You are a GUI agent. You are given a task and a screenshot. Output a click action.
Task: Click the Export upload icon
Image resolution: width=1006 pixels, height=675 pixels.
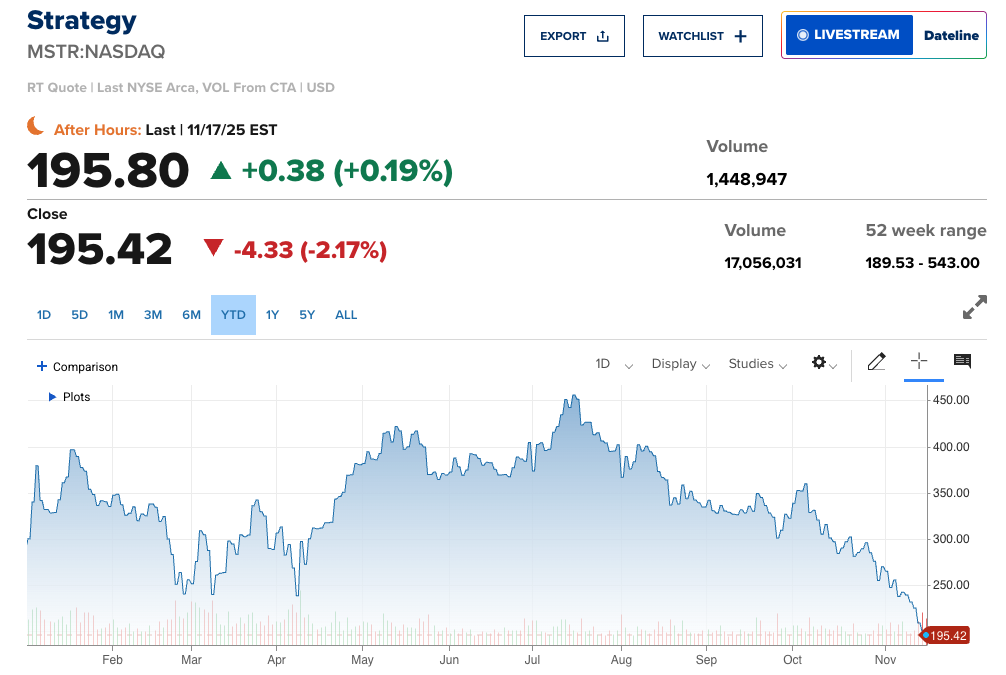(602, 36)
